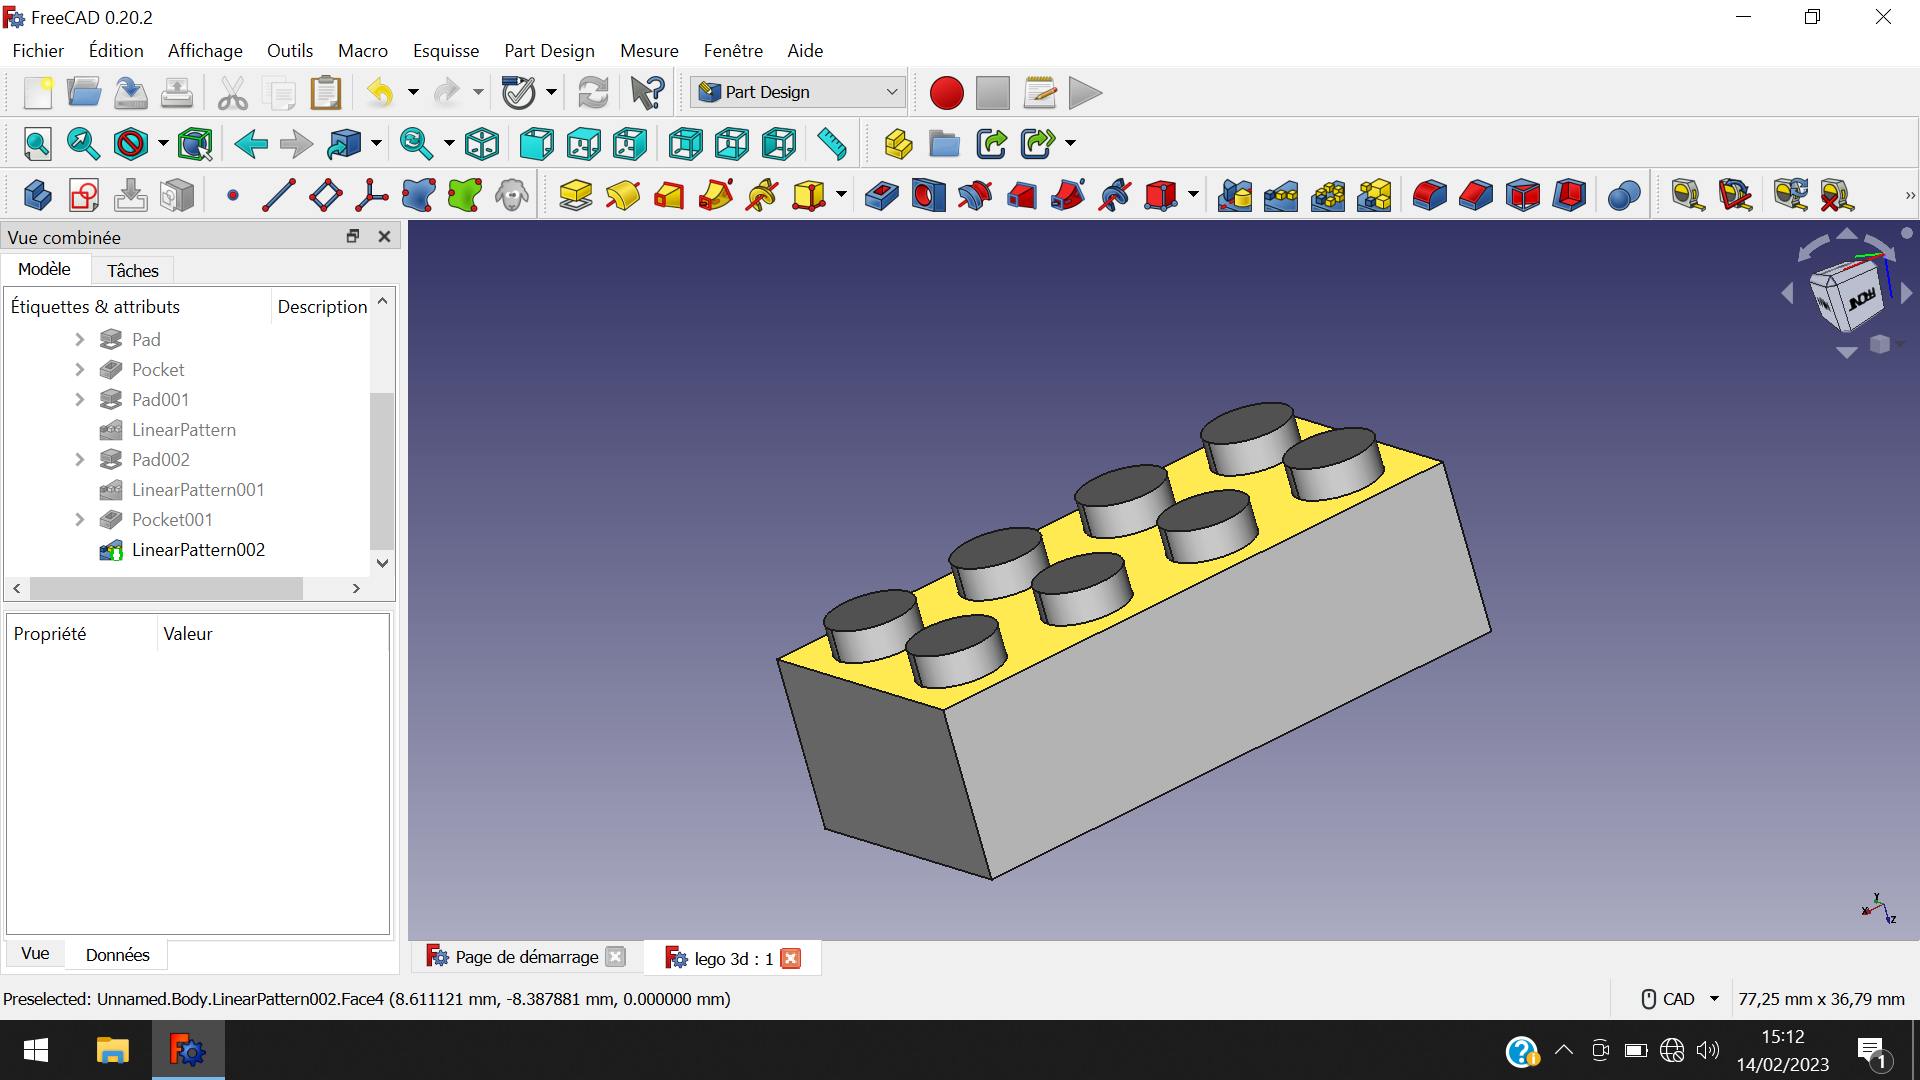The image size is (1920, 1080).
Task: Switch to top view icon
Action: coord(583,144)
